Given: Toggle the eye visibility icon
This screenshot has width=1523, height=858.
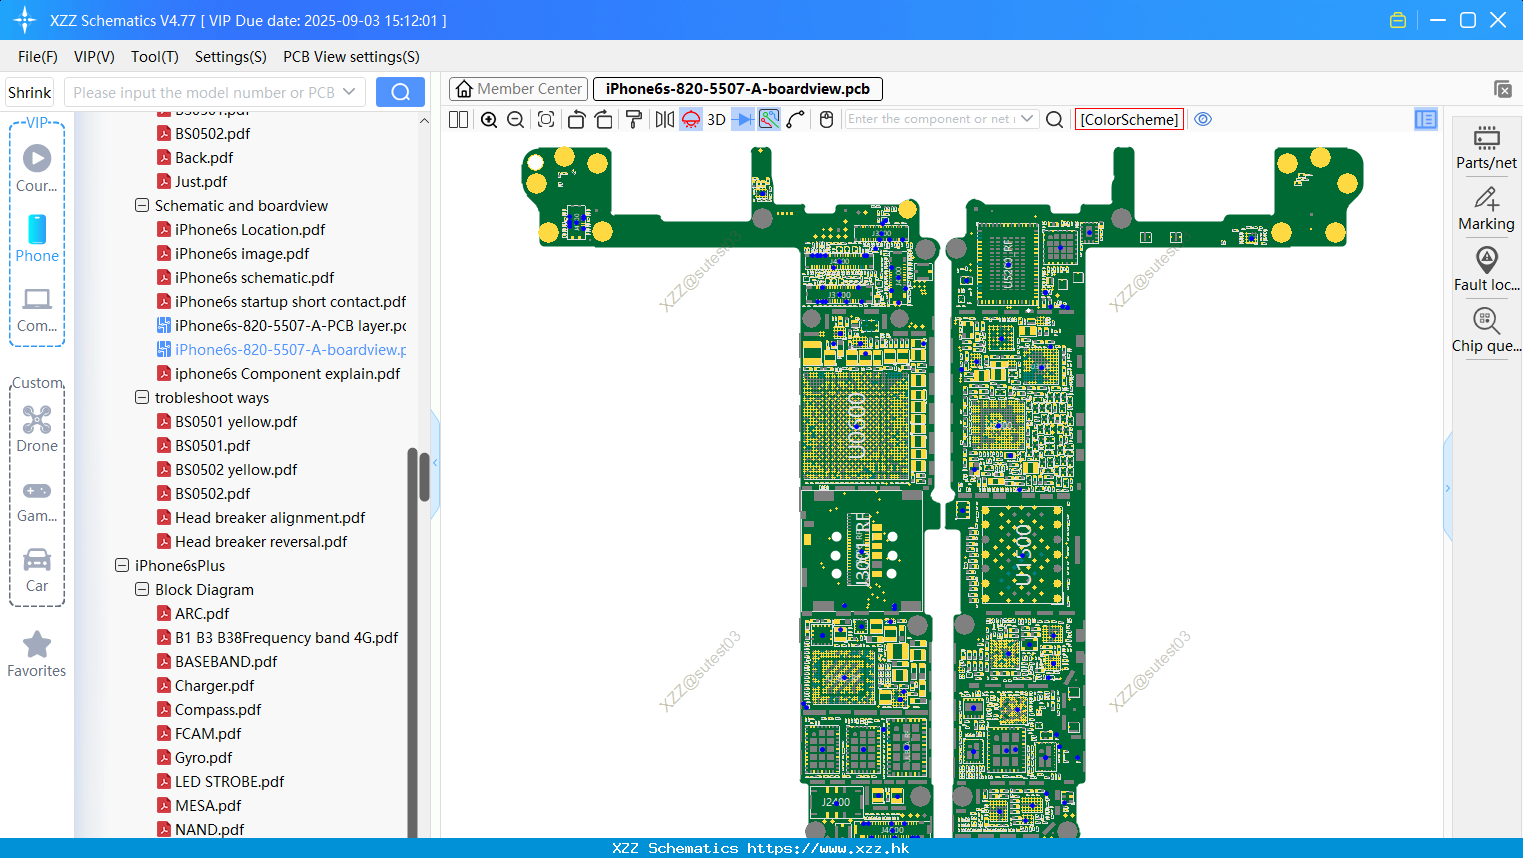Looking at the screenshot, I should pos(1203,119).
